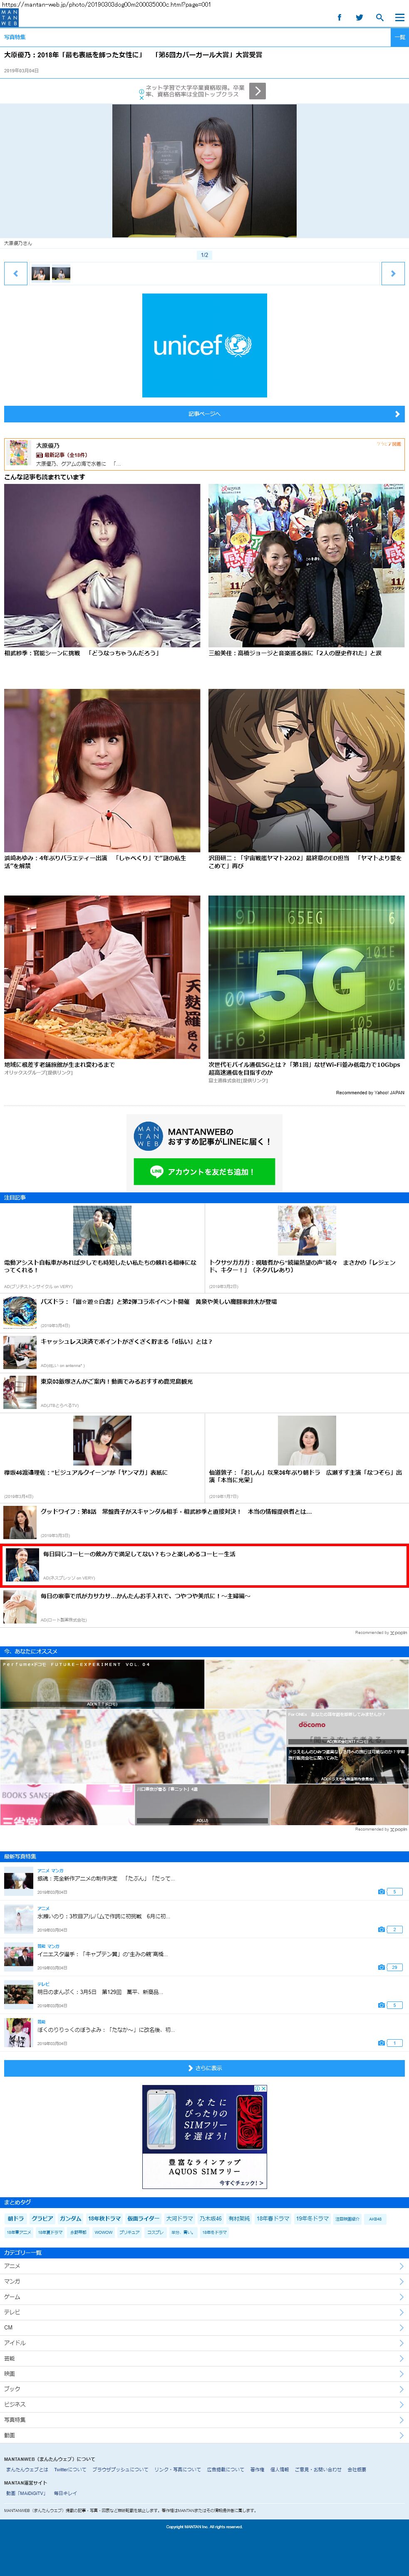The width and height of the screenshot is (409, 2576).
Task: Open the 写真特集 category row
Action: click(204, 2420)
